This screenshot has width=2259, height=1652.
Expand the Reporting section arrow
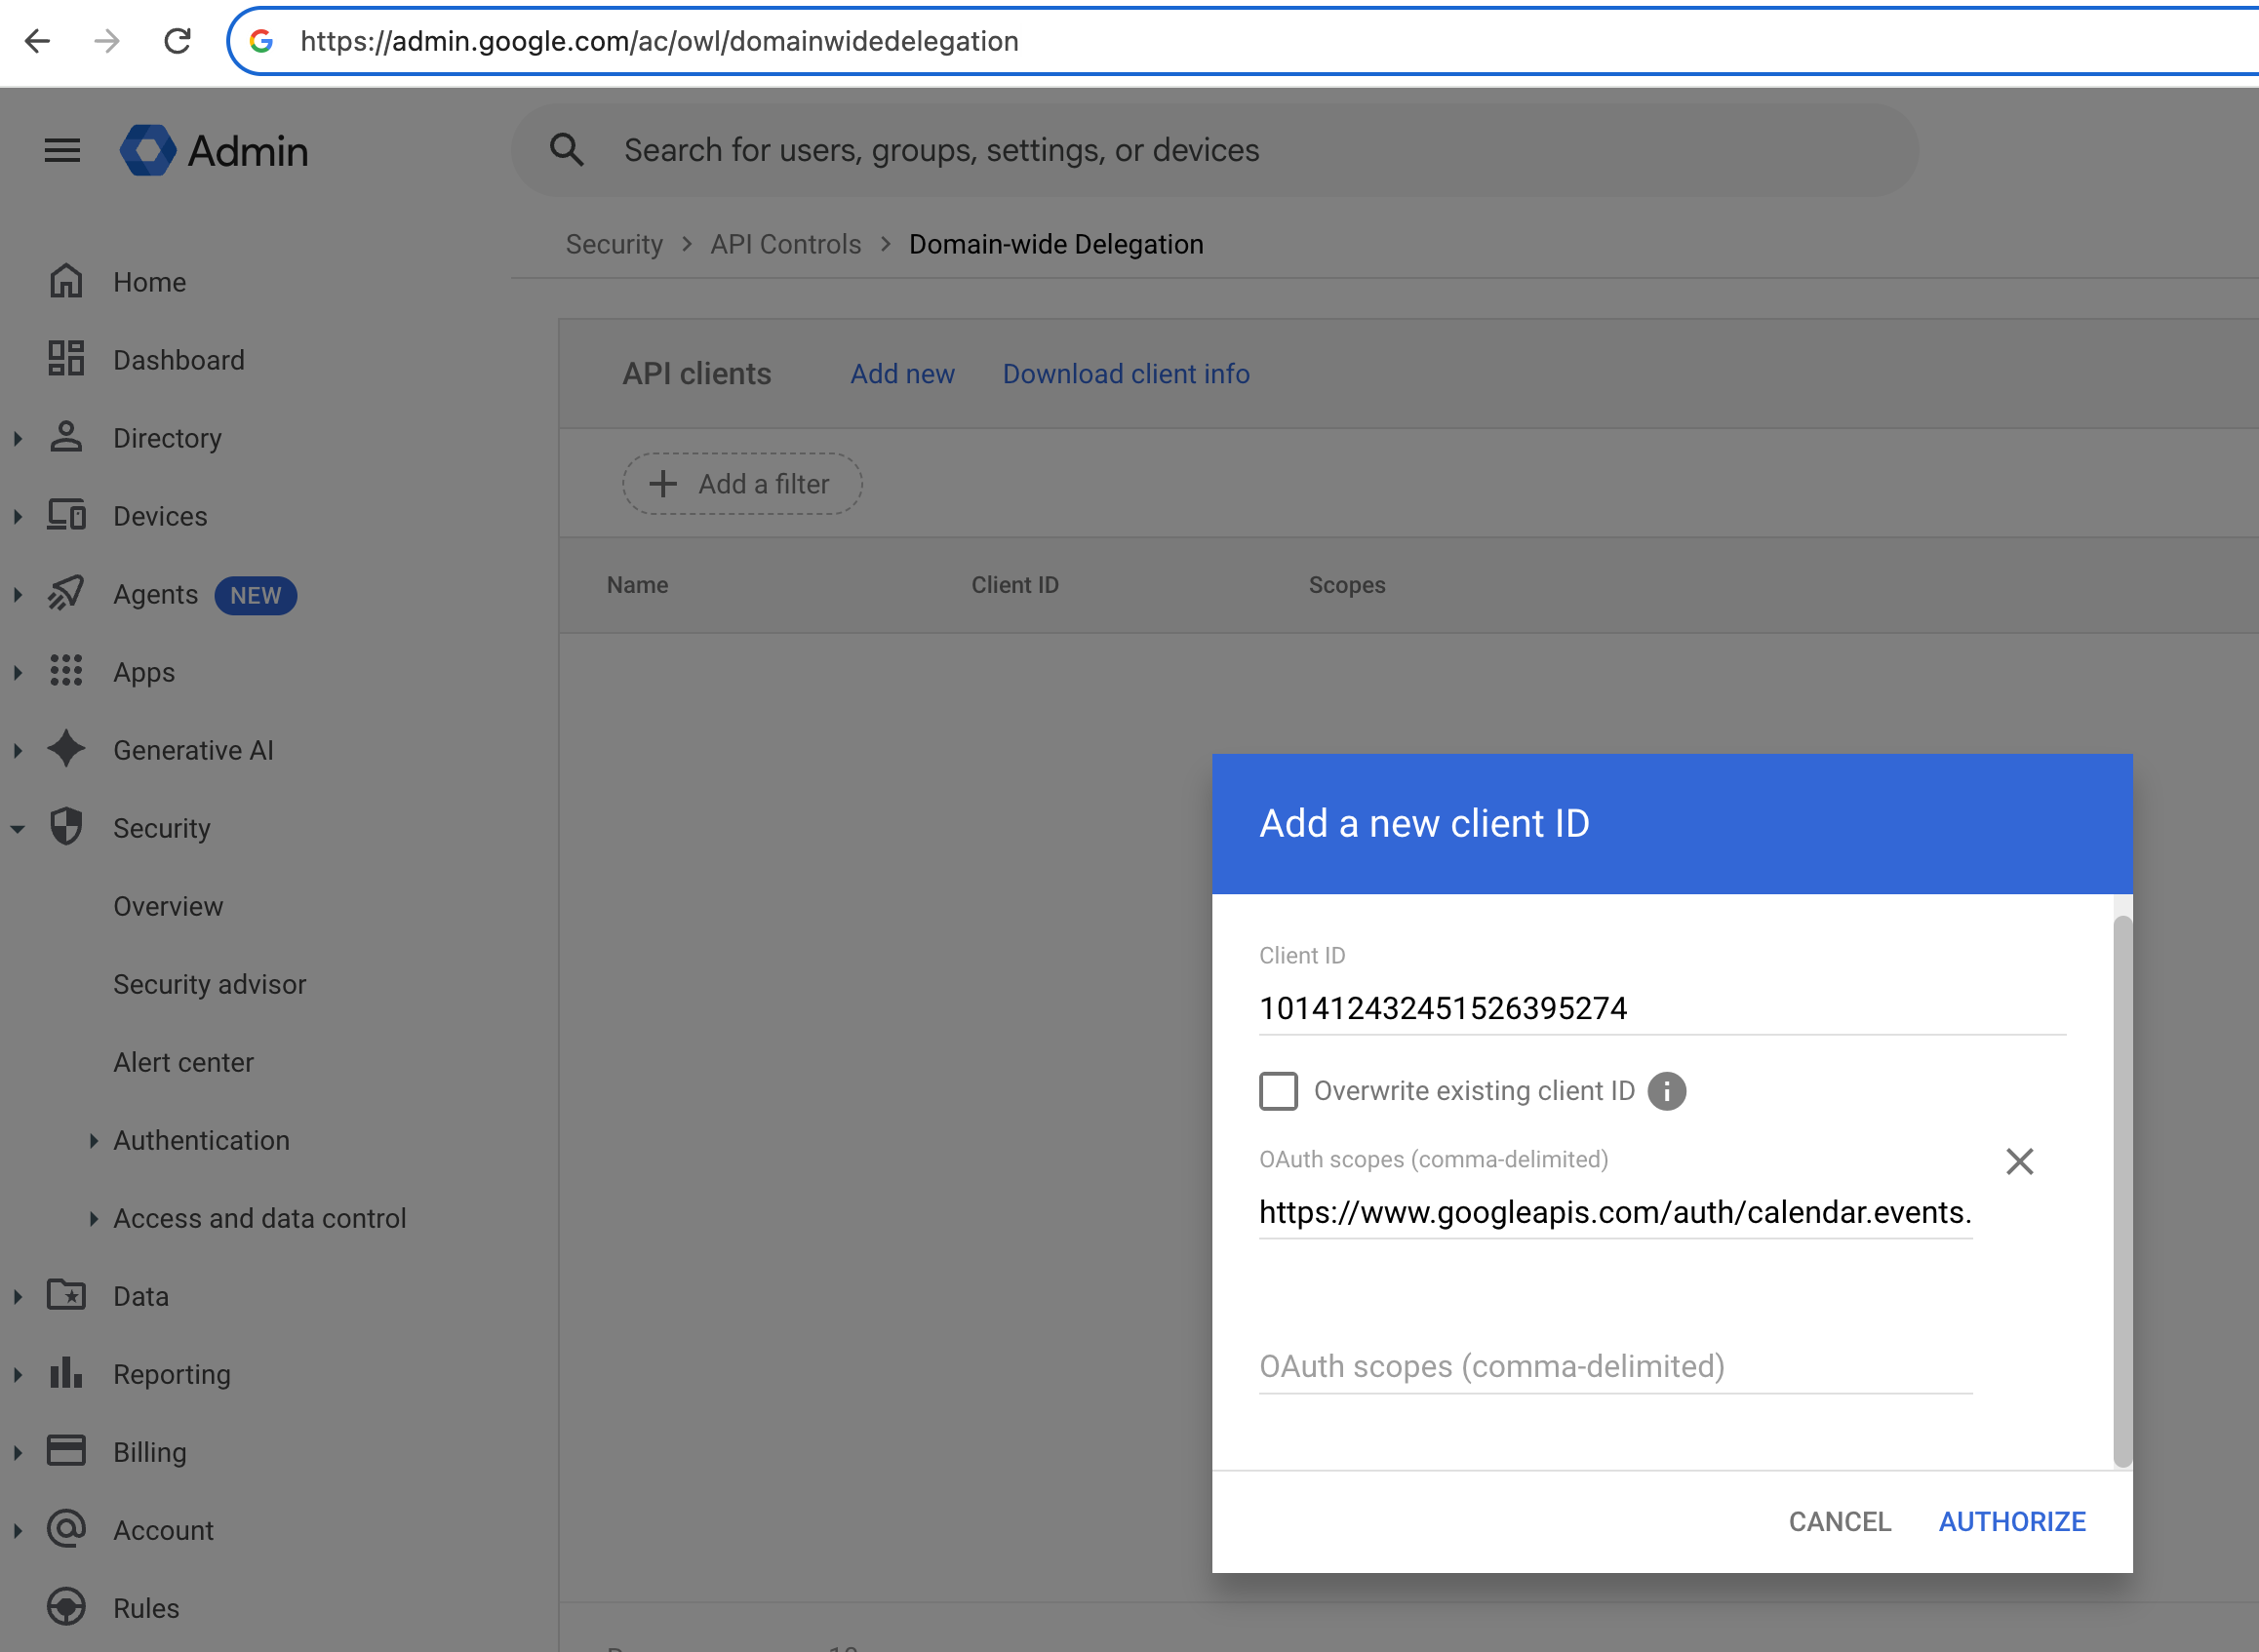(x=18, y=1374)
